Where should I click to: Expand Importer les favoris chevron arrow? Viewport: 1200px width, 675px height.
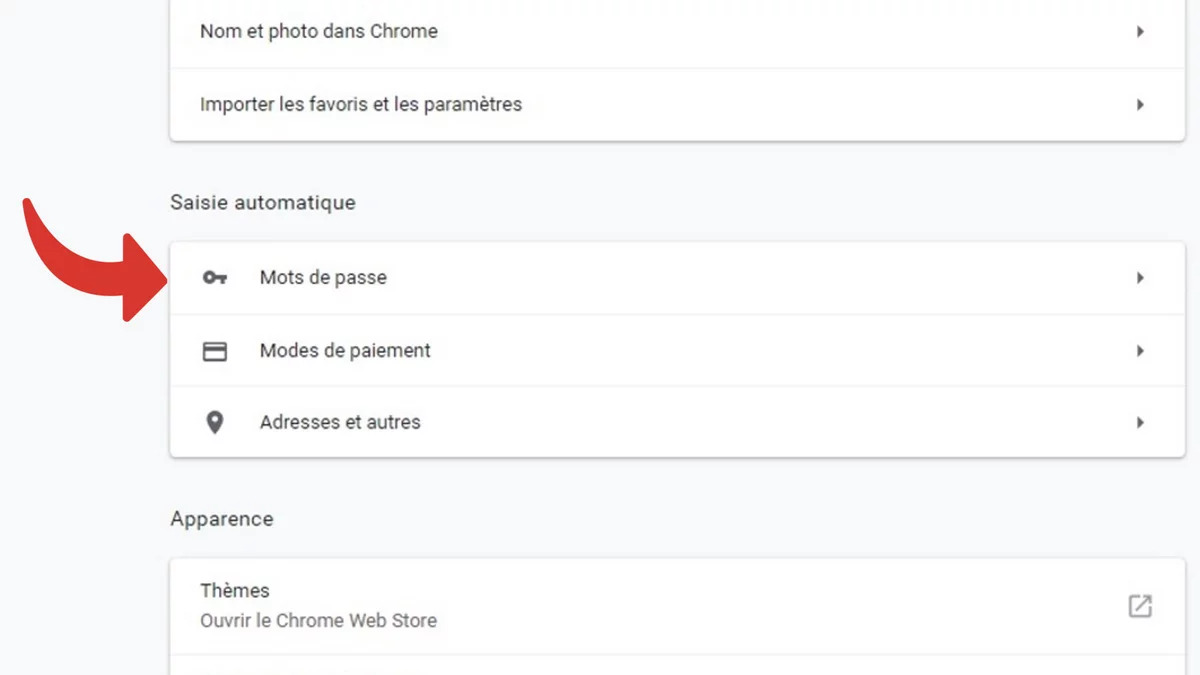(1140, 104)
